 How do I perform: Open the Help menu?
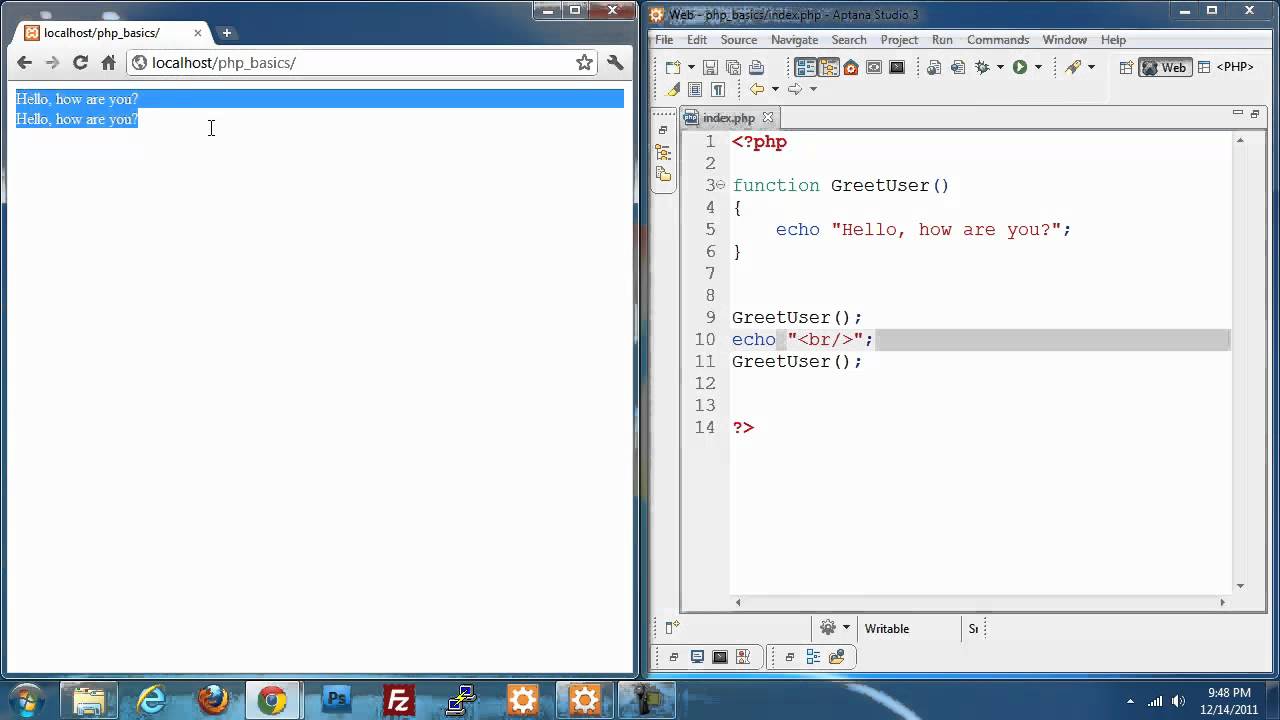click(x=1113, y=40)
